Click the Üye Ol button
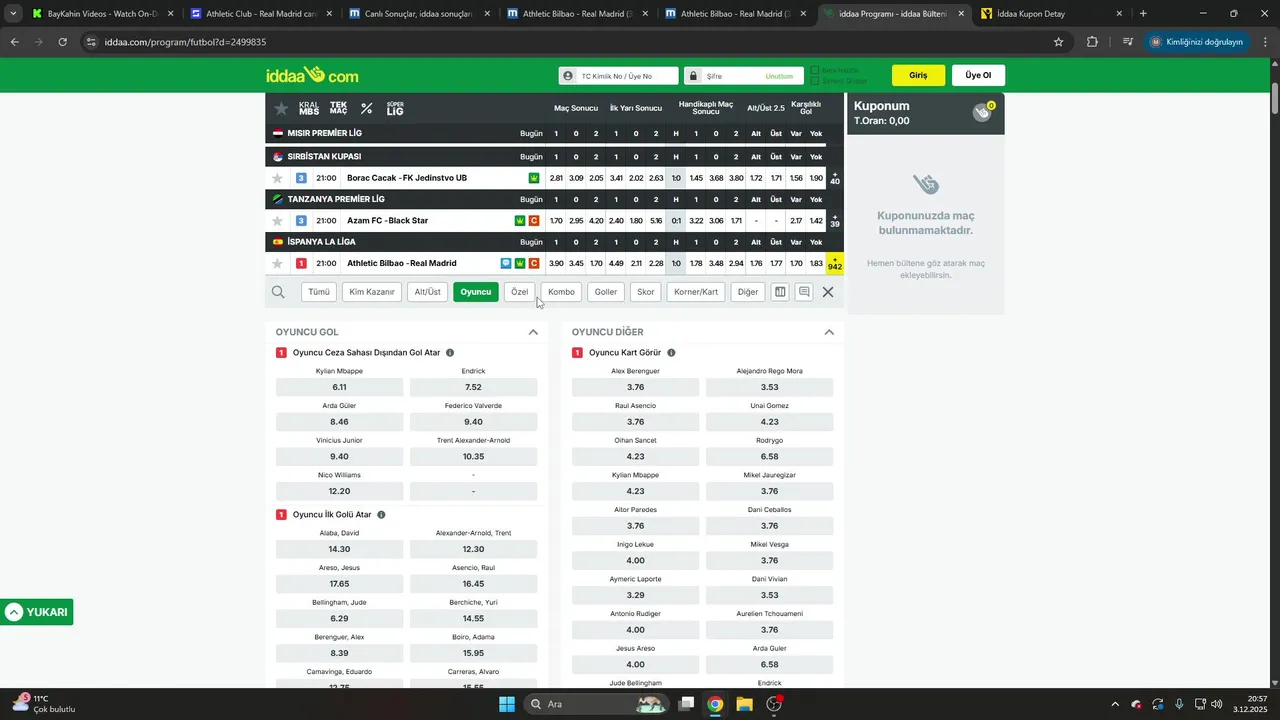 pos(978,76)
